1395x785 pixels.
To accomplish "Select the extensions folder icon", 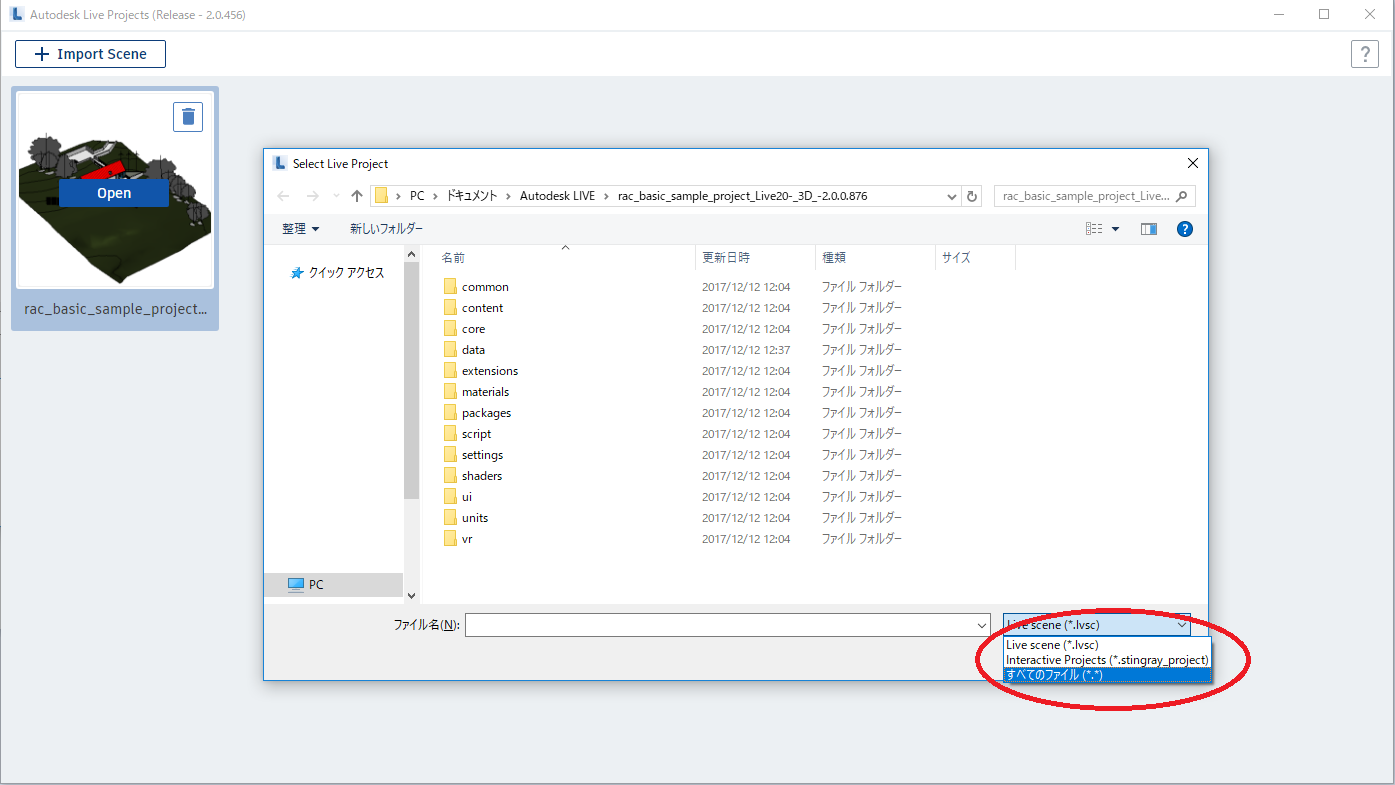I will click(x=450, y=370).
